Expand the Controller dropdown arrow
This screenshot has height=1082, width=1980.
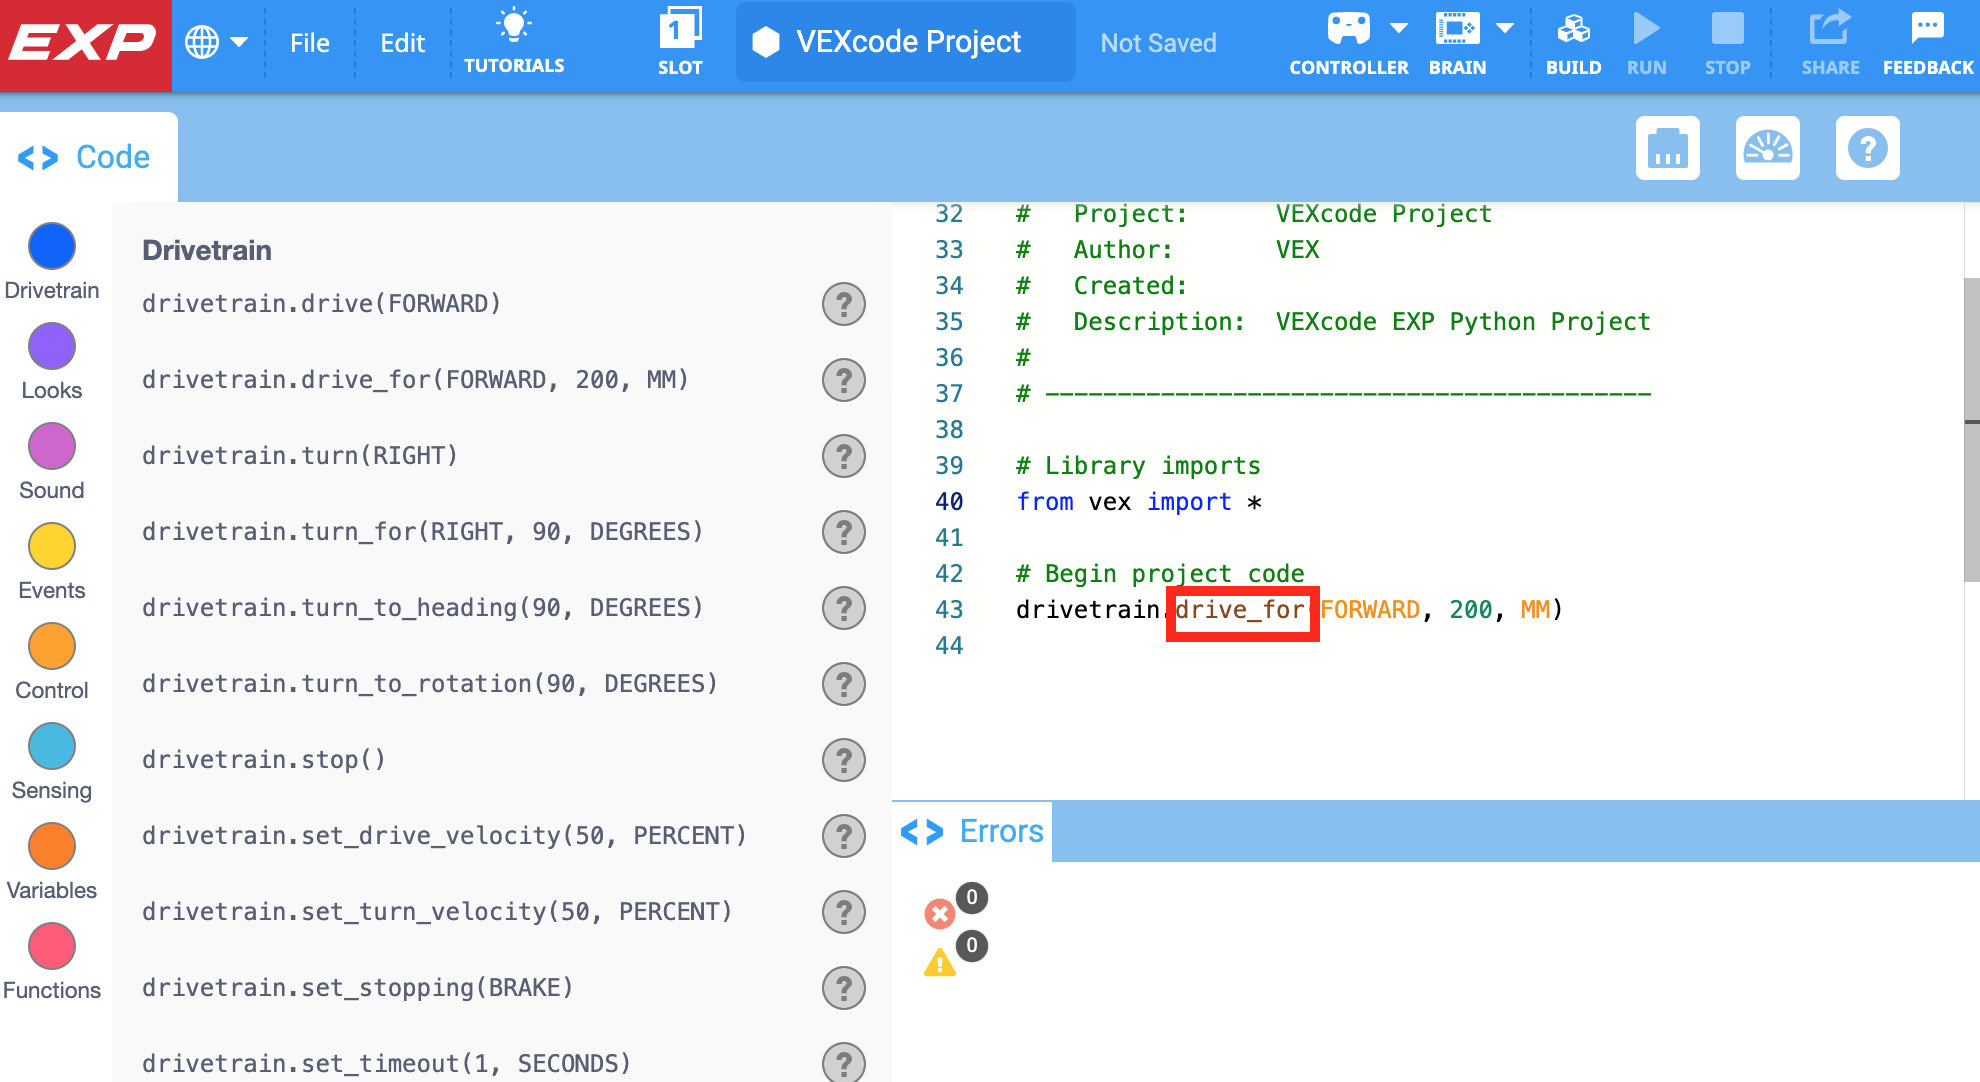coord(1399,28)
